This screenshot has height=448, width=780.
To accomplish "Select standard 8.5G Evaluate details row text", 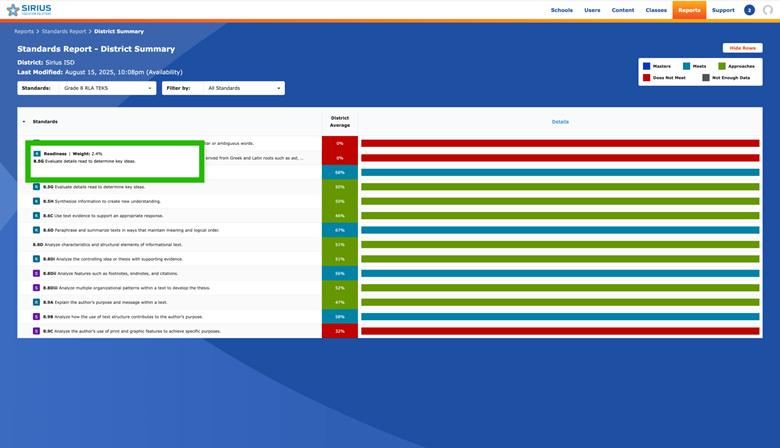I will 94,187.
